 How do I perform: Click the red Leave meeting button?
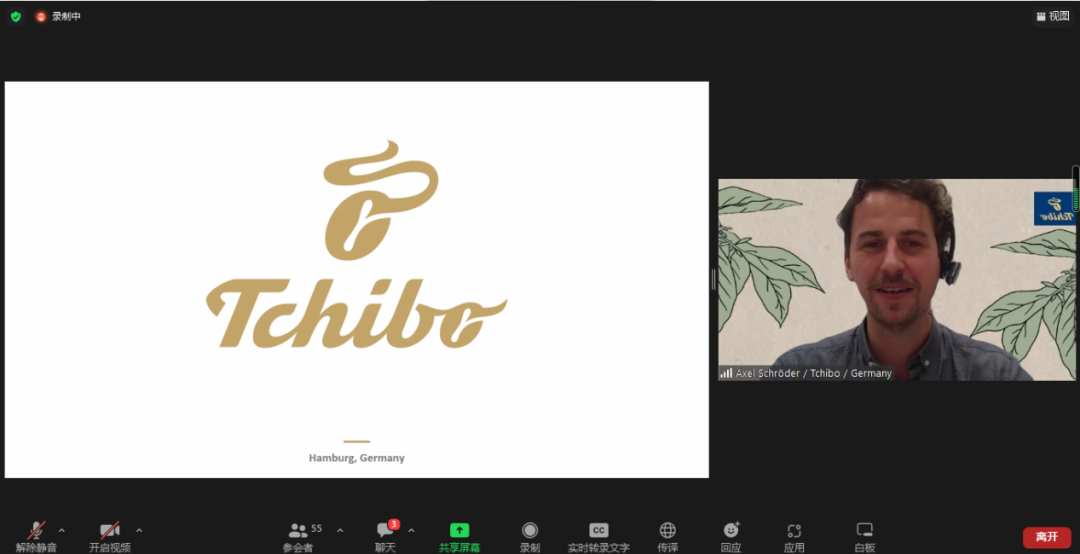pos(1046,537)
